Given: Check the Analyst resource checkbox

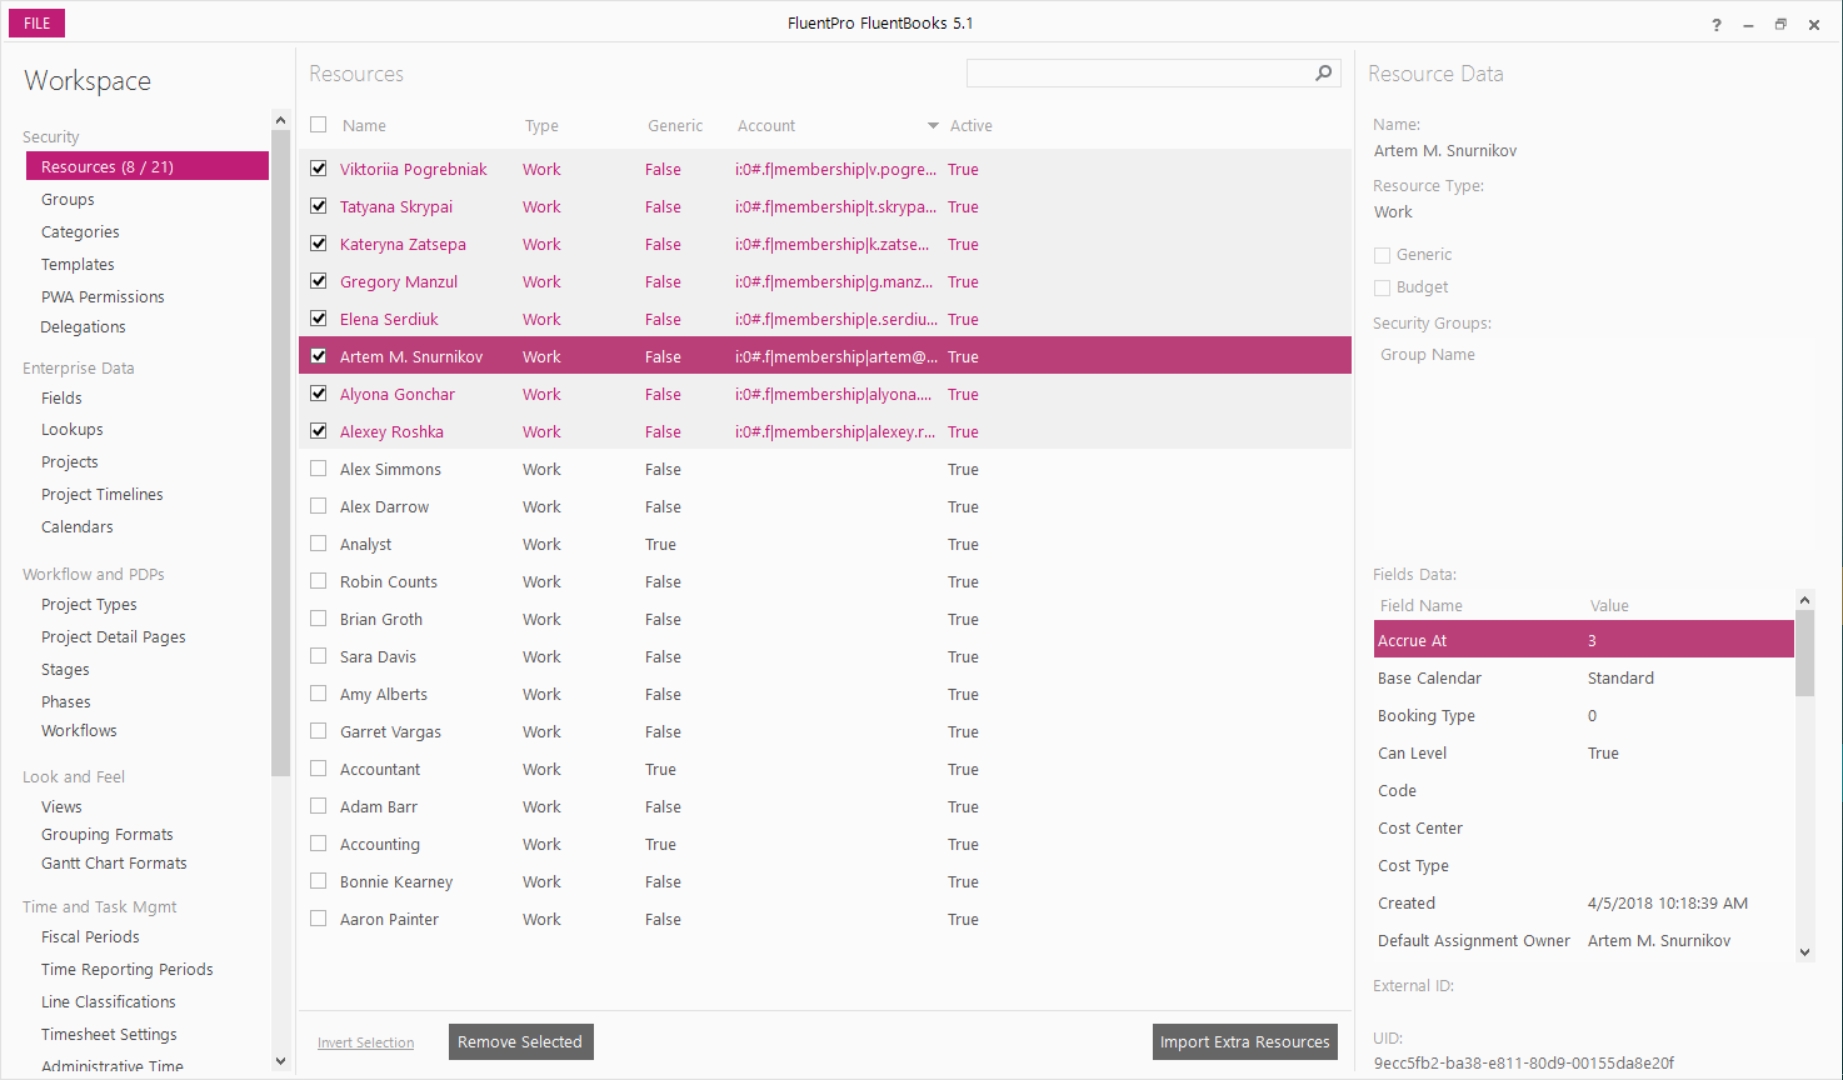Looking at the screenshot, I should click(x=318, y=543).
